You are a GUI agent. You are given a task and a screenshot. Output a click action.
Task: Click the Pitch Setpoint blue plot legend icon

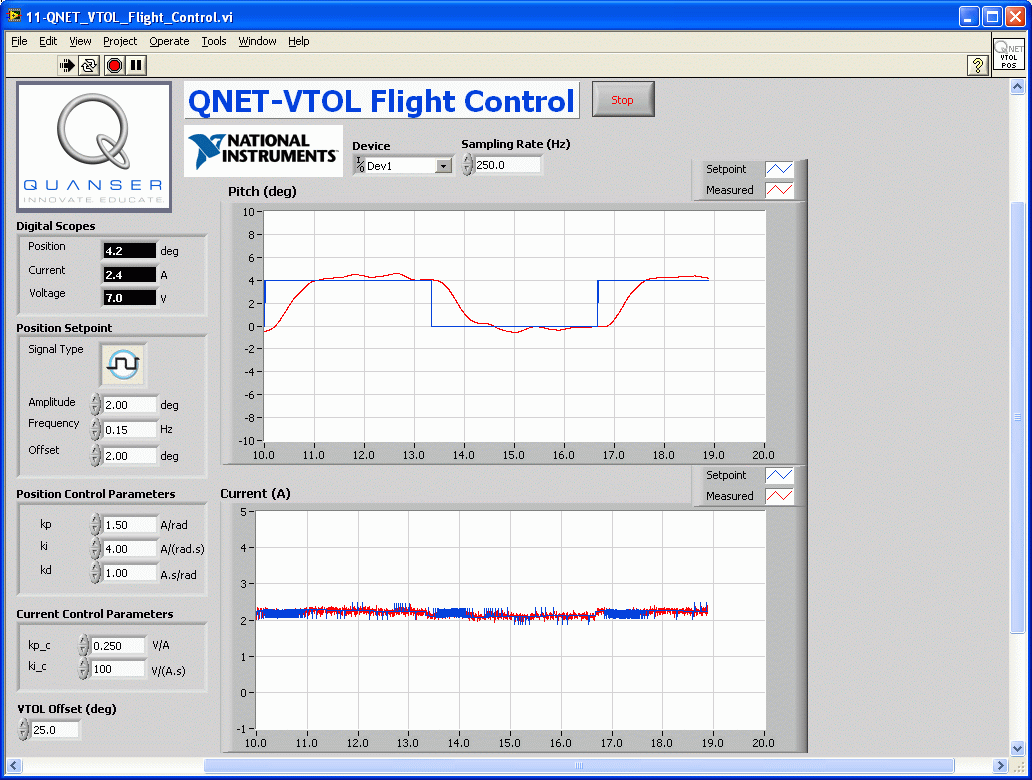pyautogui.click(x=779, y=169)
